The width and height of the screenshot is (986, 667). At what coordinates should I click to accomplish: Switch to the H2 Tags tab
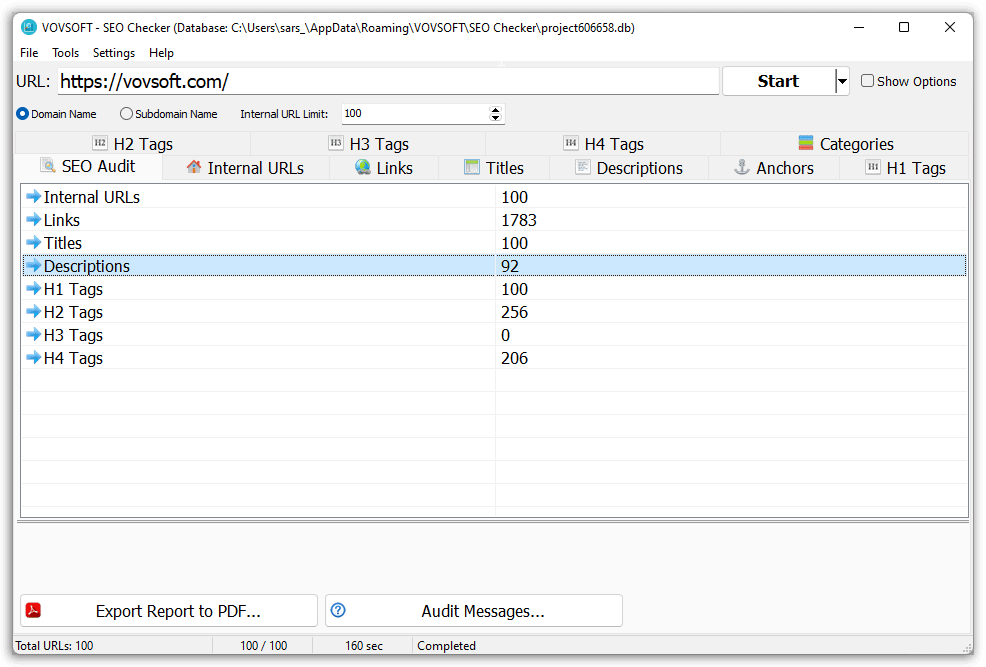coord(132,144)
